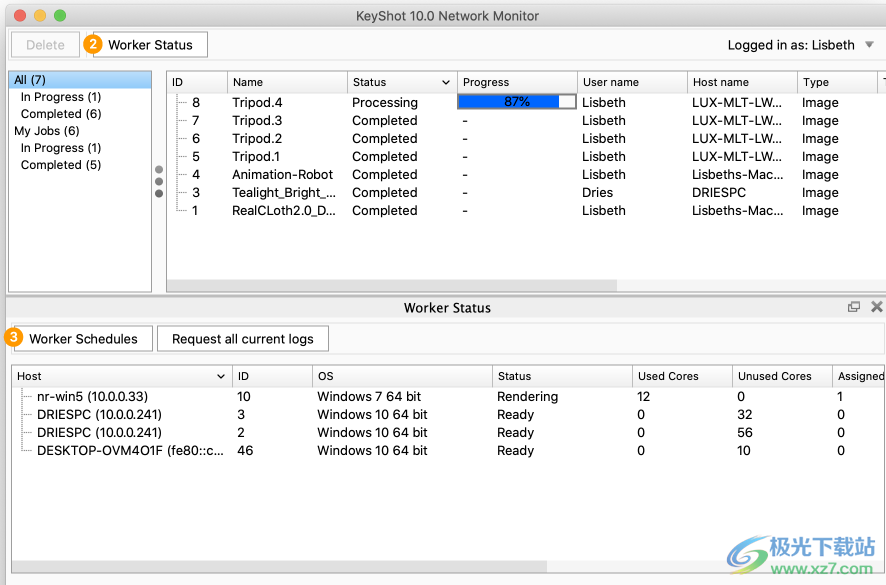Screen dimensions: 886x585
Task: Click the Worker Status panel title
Action: 447,307
